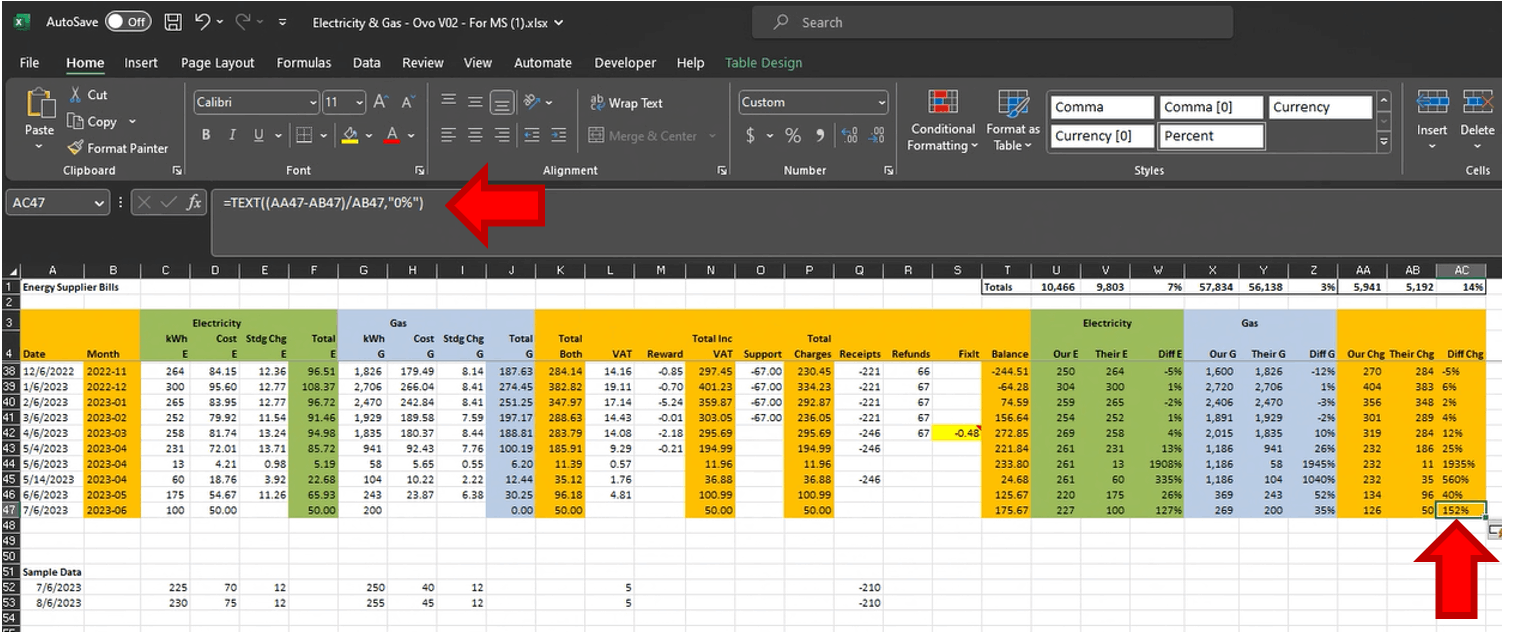Viewport: 1518px width, 632px height.
Task: Click Decrease Font Size icon
Action: [x=407, y=102]
